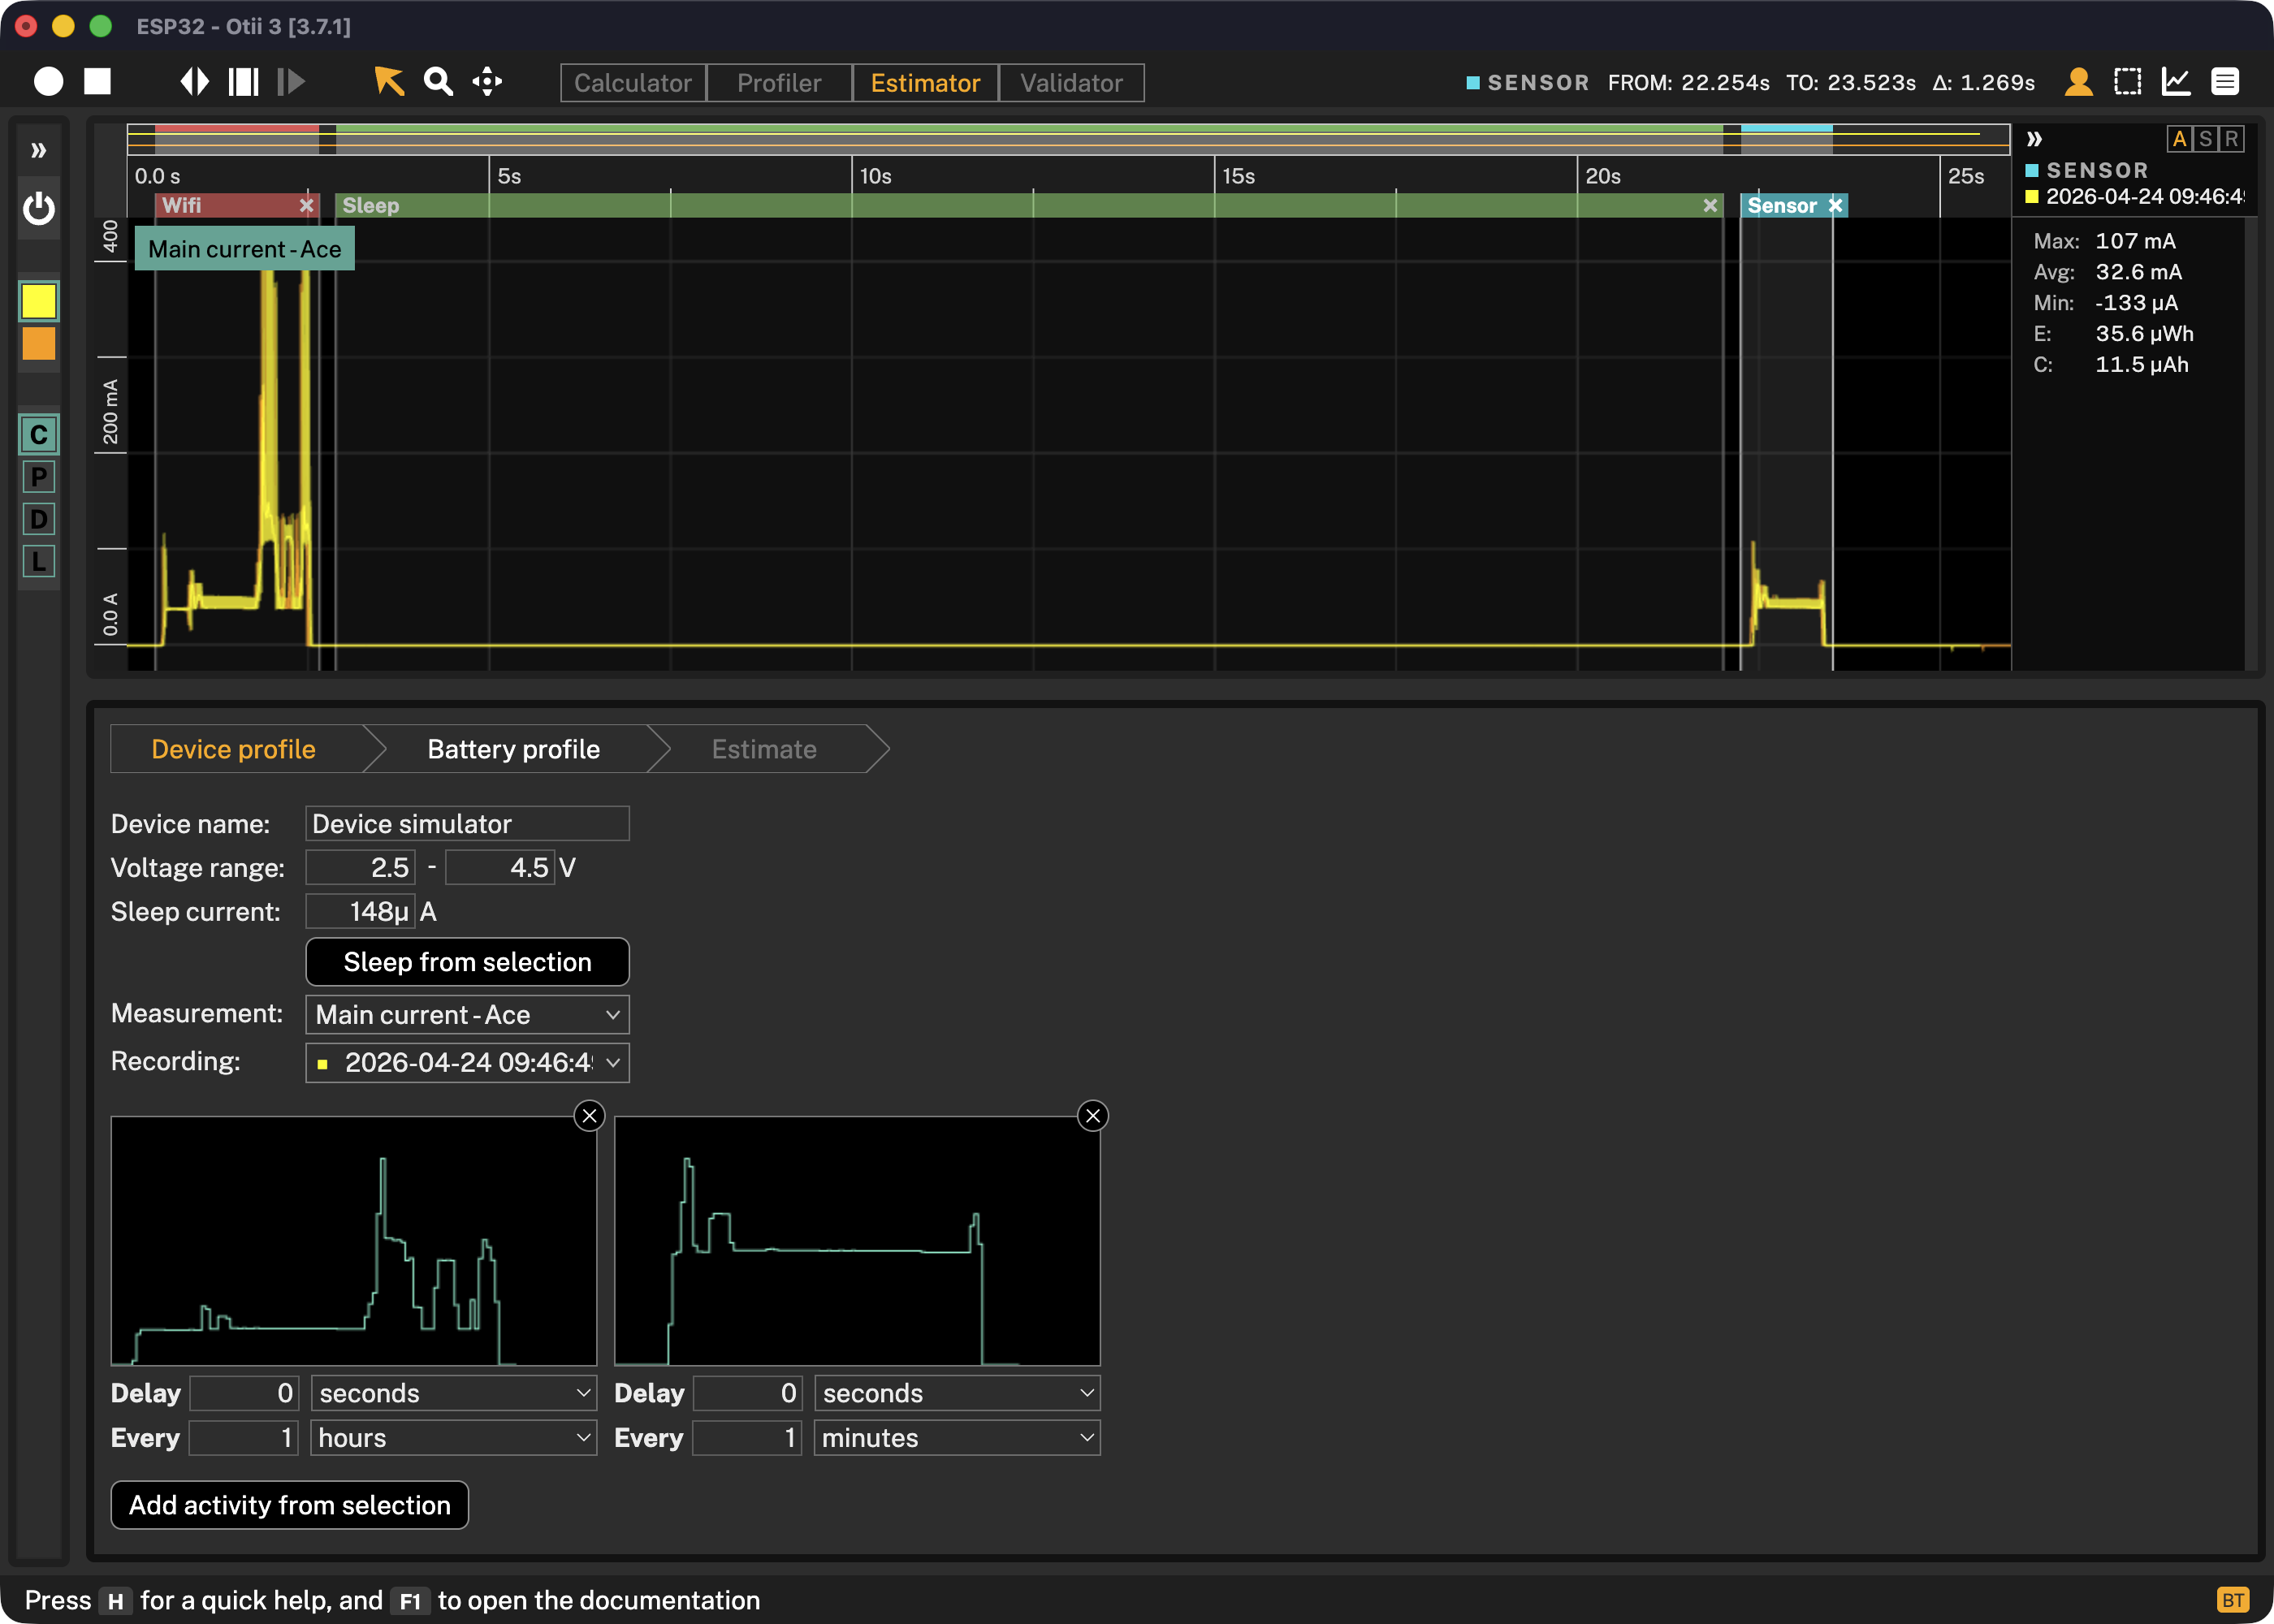The height and width of the screenshot is (1624, 2274).
Task: Open the Recording dropdown
Action: tap(467, 1063)
